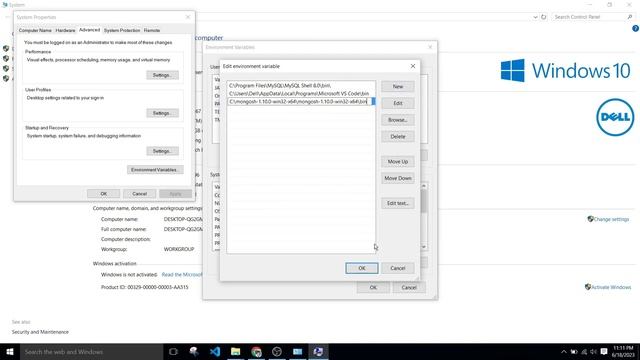Open the Action Center notifications icon
This screenshot has height=360, width=640.
click(x=604, y=352)
